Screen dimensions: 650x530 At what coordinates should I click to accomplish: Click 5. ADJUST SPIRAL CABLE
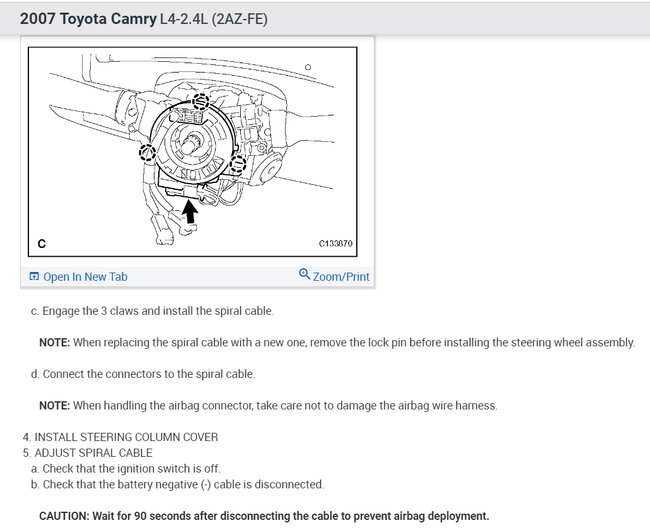click(87, 453)
